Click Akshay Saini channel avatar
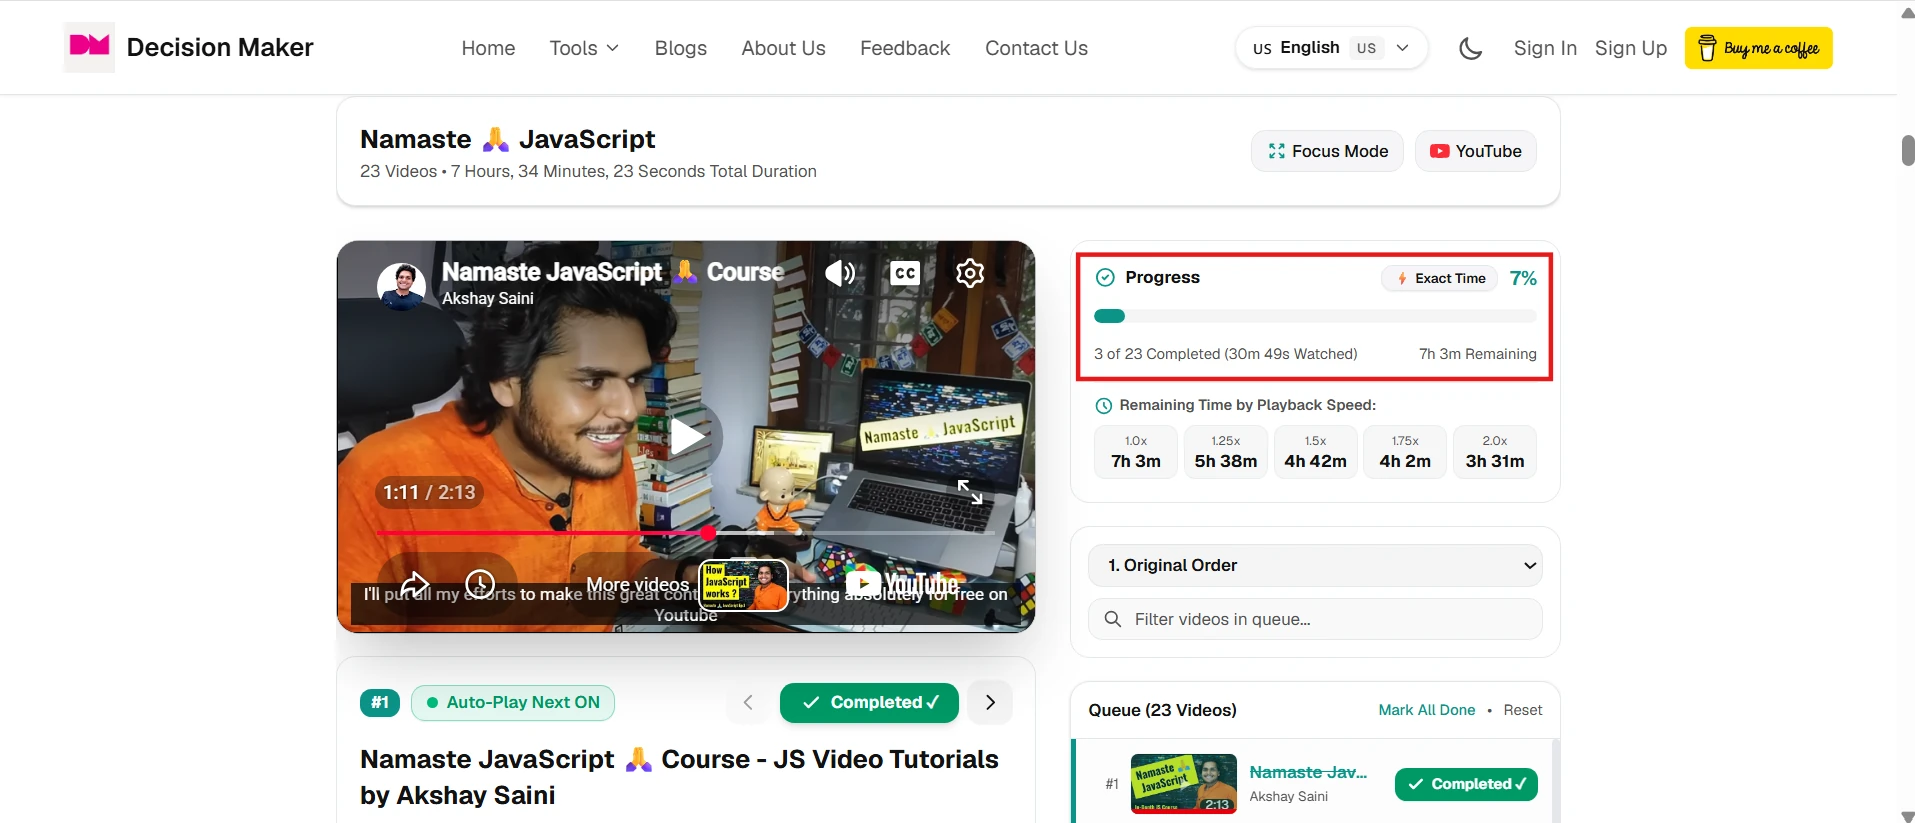This screenshot has width=1915, height=823. click(401, 286)
